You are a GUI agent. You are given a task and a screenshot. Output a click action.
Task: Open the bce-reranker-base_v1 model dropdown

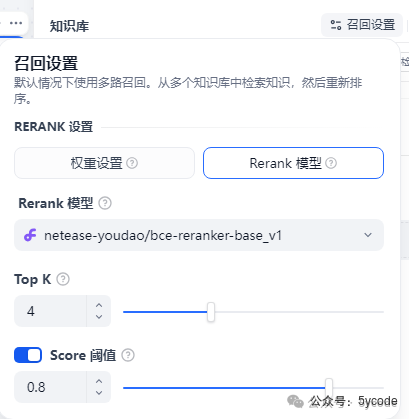tap(199, 235)
